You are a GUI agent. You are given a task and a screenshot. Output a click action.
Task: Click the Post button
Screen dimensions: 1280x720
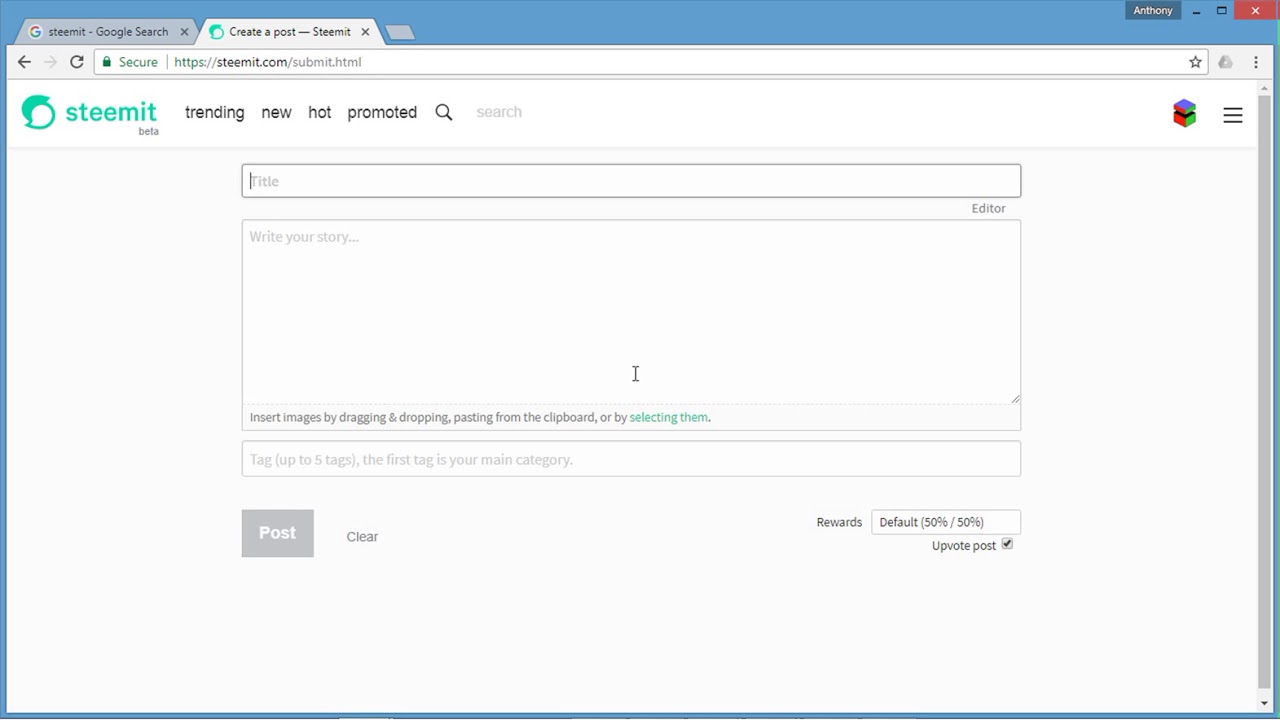pos(277,533)
